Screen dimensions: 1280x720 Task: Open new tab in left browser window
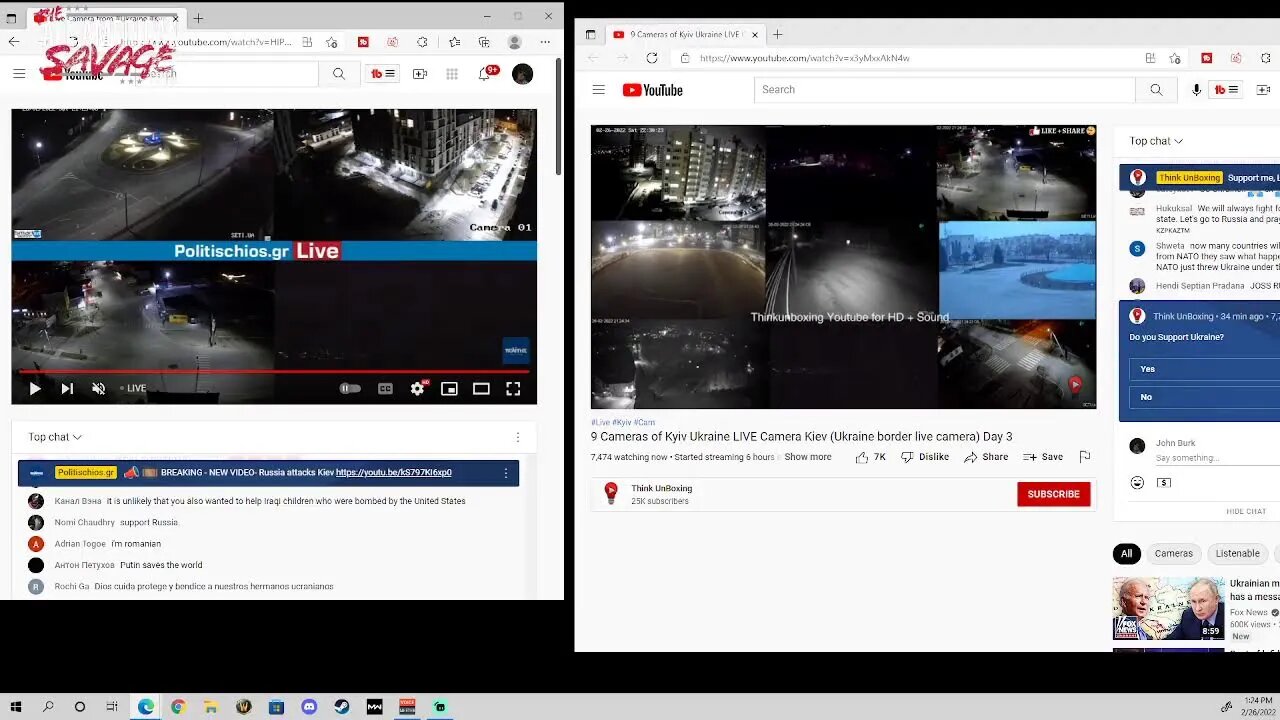point(198,18)
